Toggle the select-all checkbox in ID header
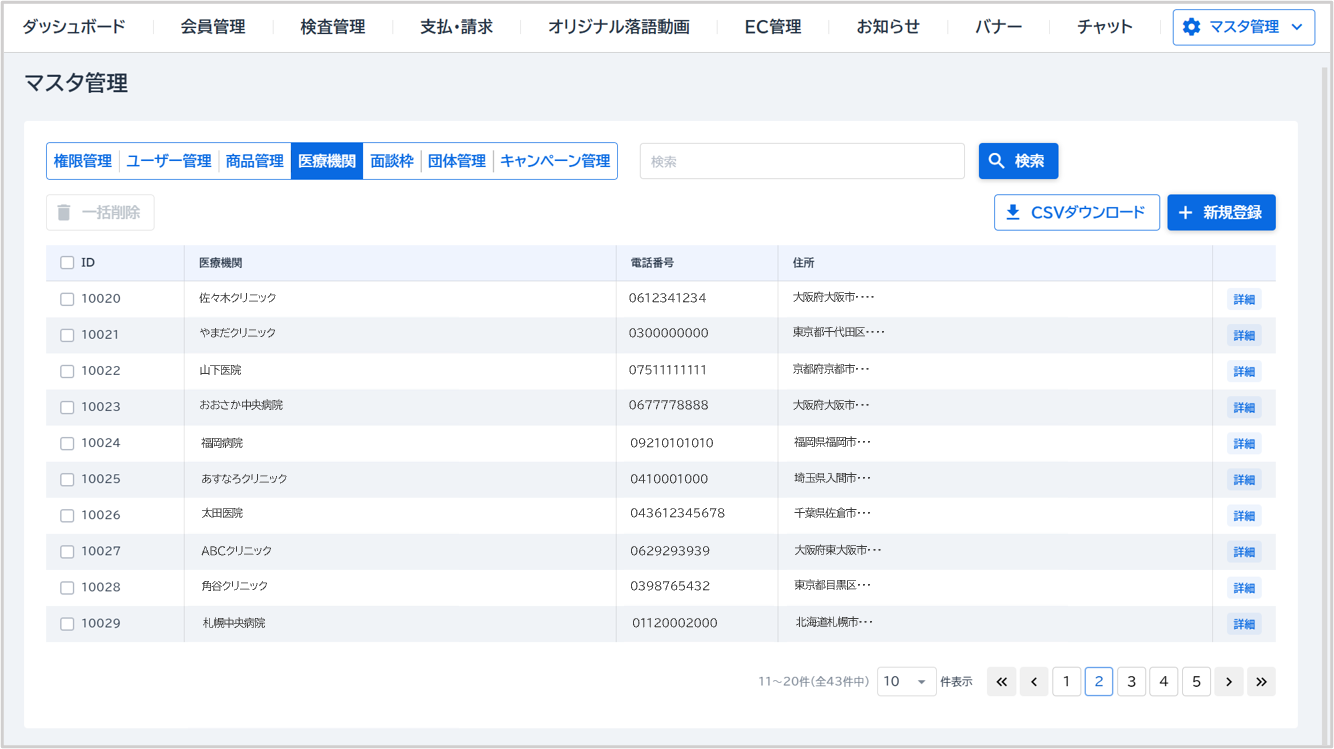 67,263
